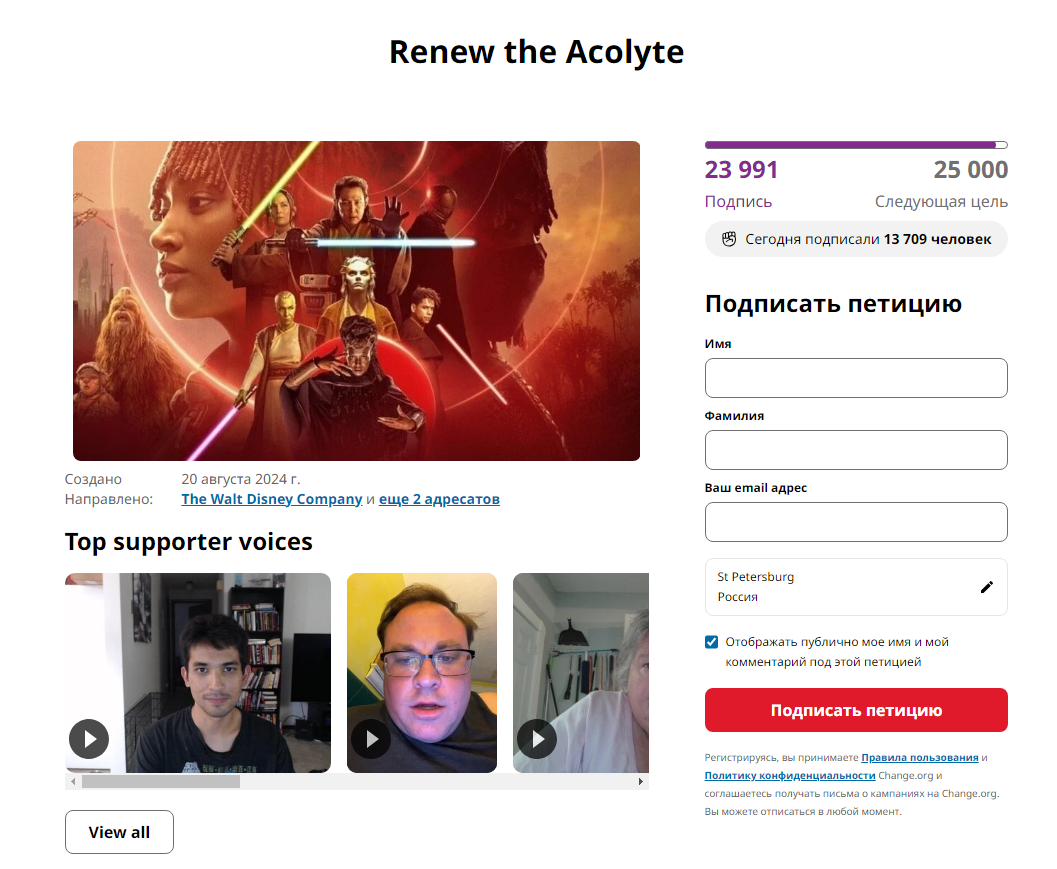Screen dimensions: 1057x869
Task: Open The Walt Disney Company link
Action: point(272,499)
